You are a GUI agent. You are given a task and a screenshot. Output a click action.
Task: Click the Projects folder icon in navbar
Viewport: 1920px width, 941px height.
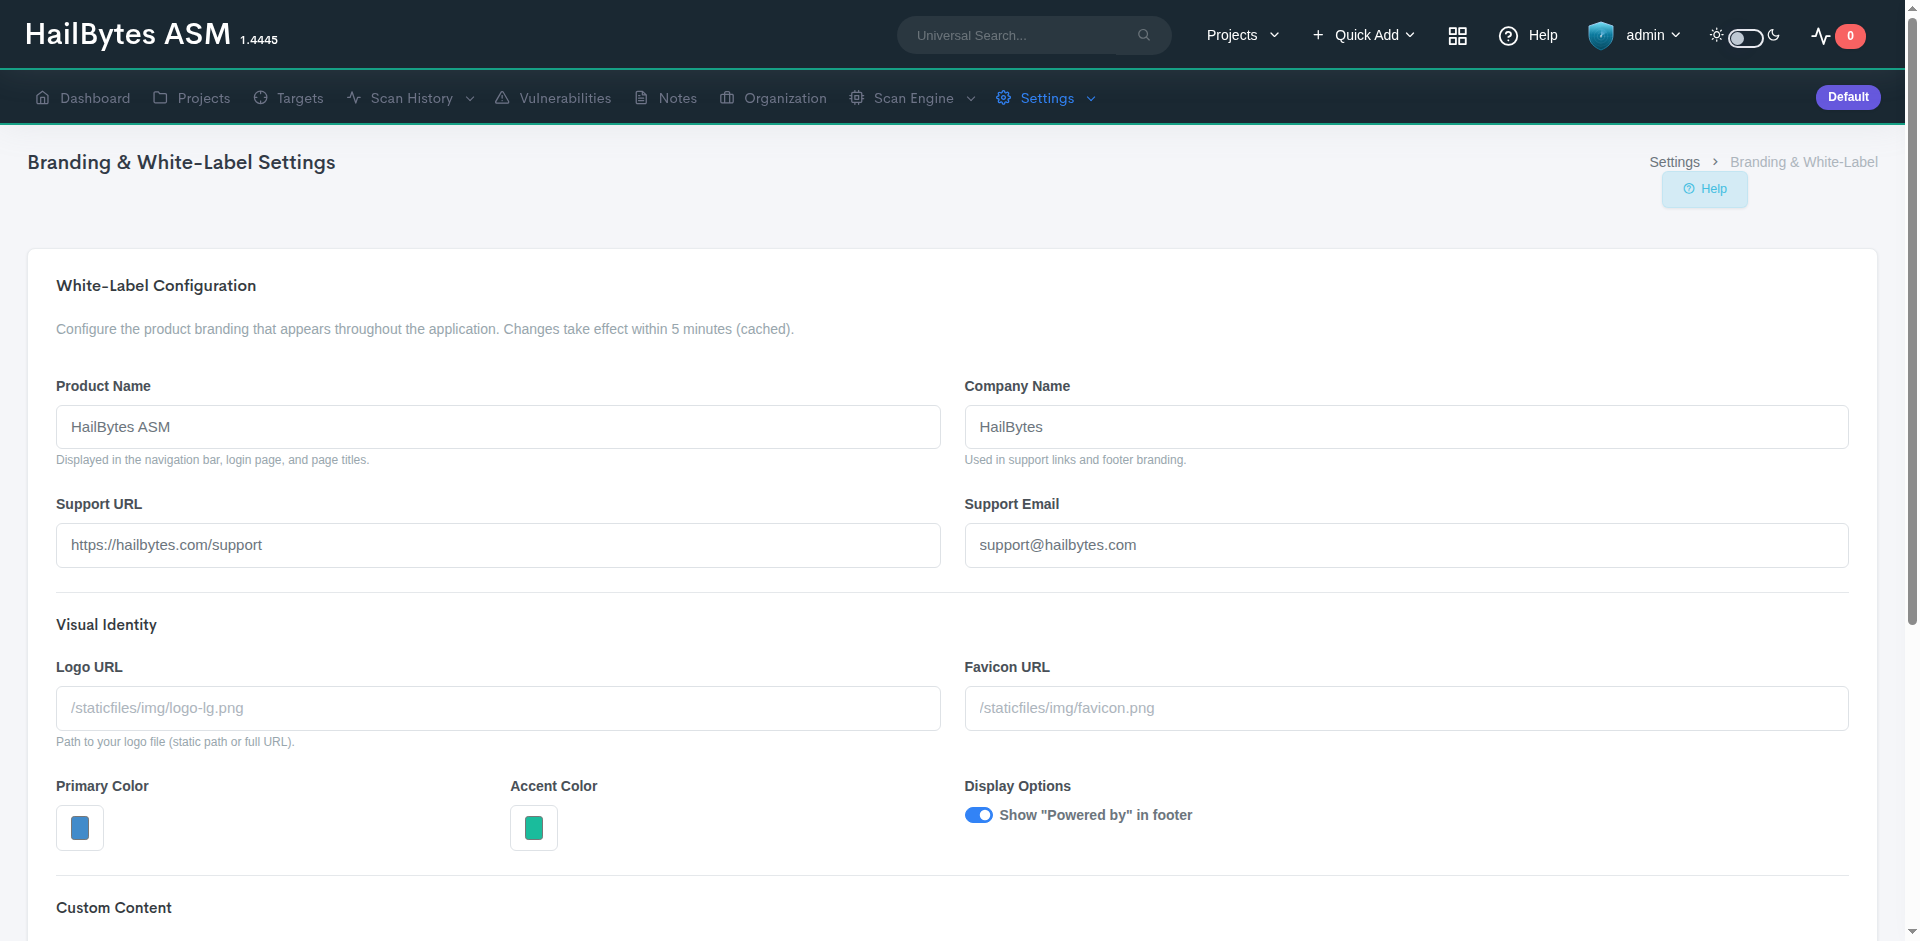point(160,98)
